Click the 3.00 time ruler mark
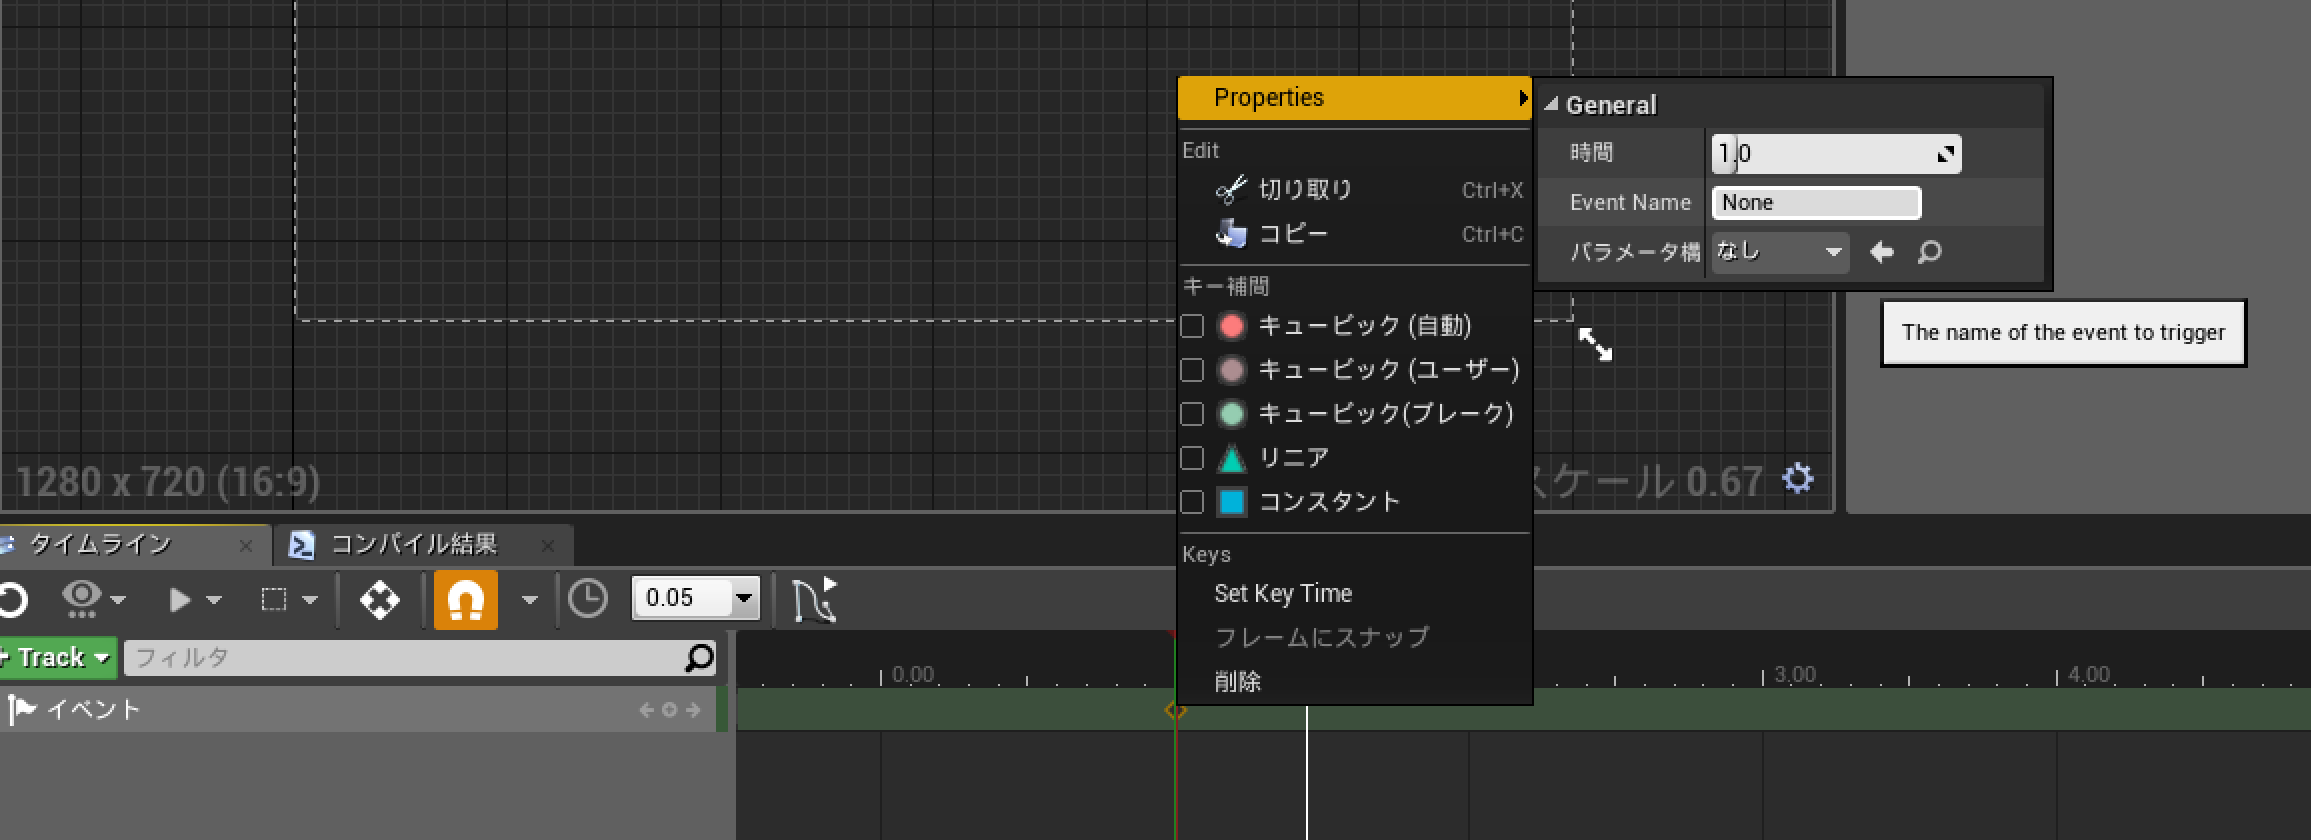Viewport: 2311px width, 840px height. coord(1795,674)
